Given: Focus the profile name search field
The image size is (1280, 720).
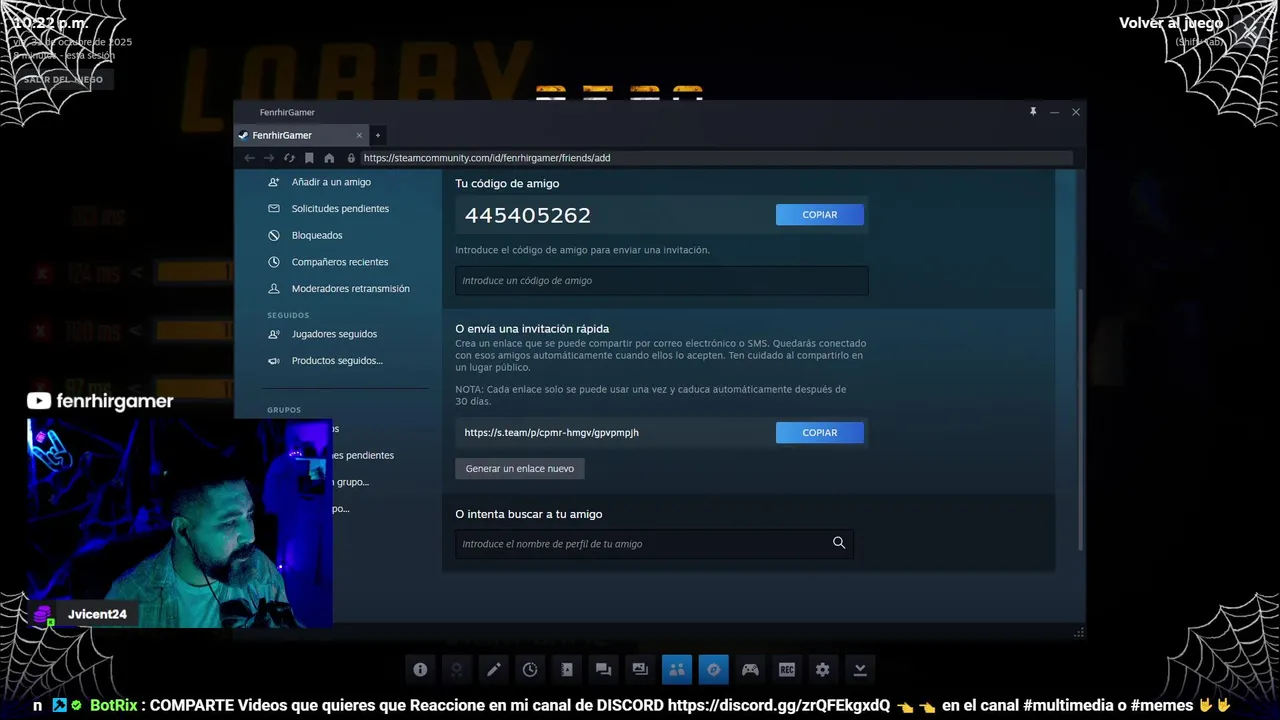Looking at the screenshot, I should 654,543.
